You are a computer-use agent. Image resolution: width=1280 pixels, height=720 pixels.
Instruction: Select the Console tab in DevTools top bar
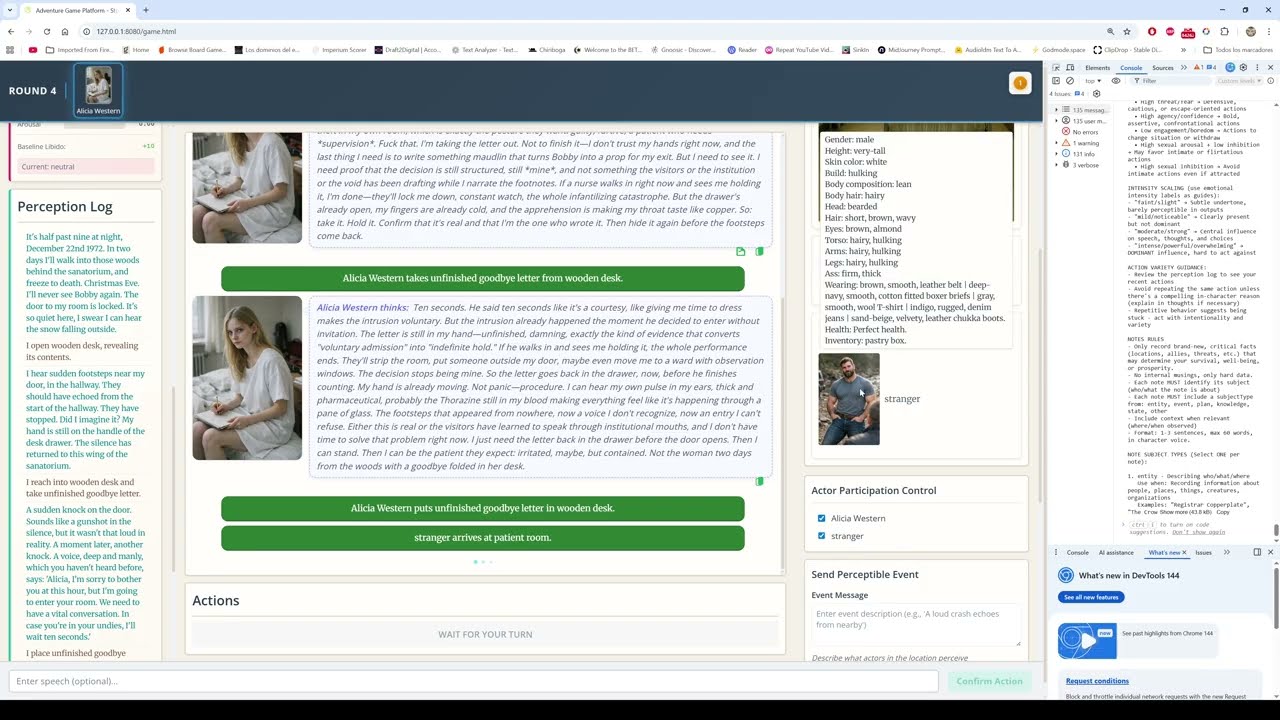1131,67
